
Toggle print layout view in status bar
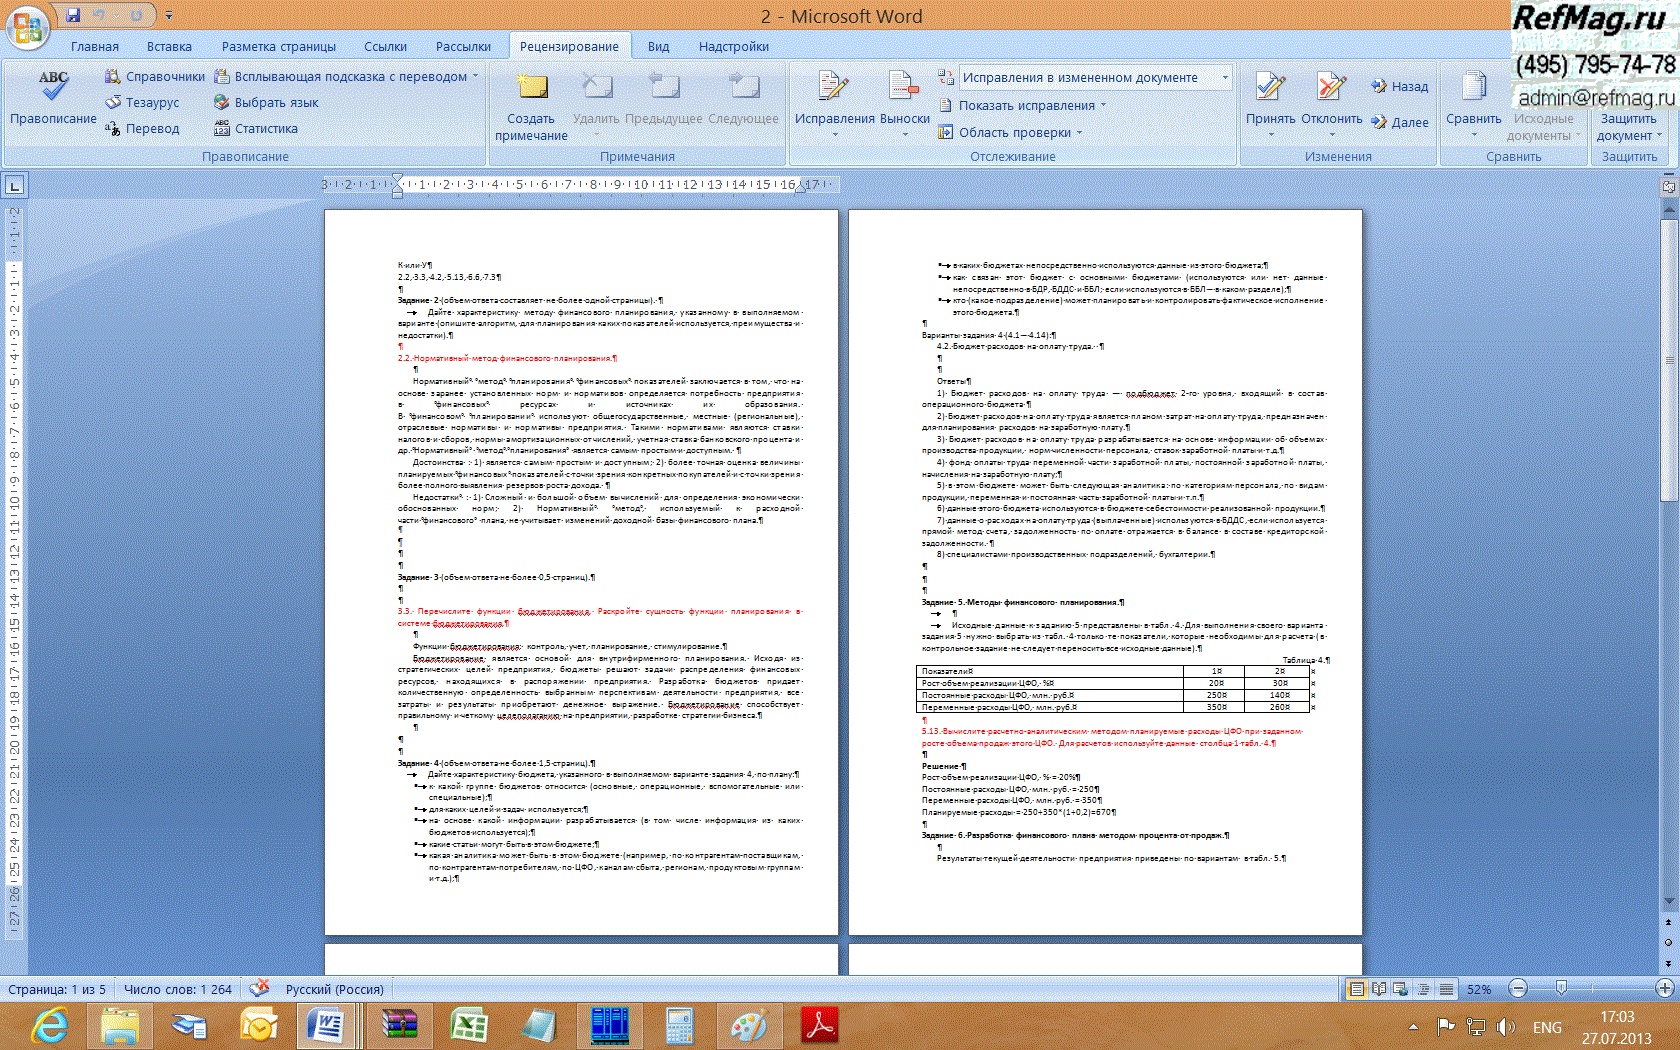tap(1356, 989)
